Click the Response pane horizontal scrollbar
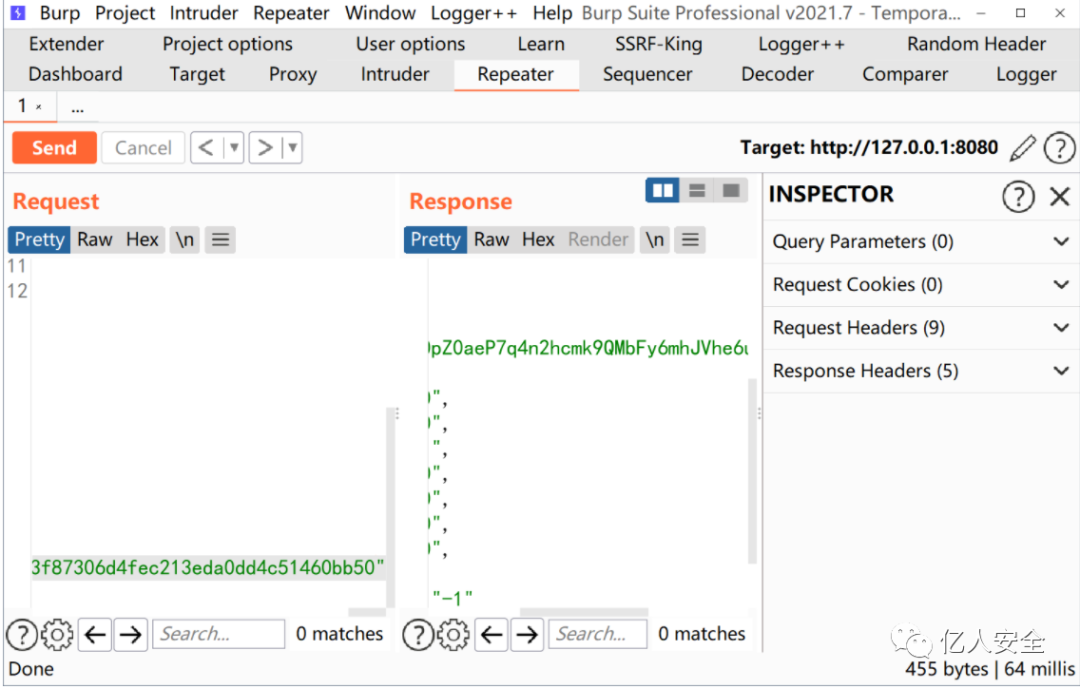This screenshot has width=1080, height=689. coord(584,612)
